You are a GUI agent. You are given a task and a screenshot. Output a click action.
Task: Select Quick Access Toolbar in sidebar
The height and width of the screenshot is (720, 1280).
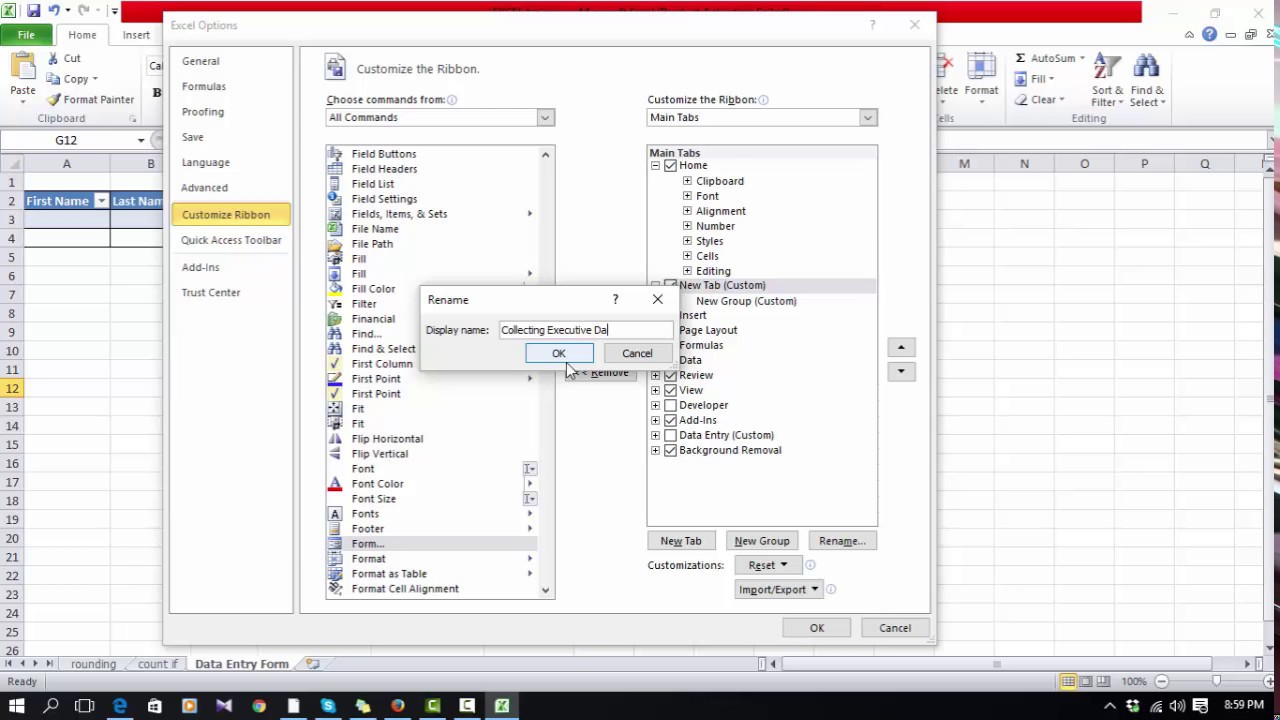[231, 240]
